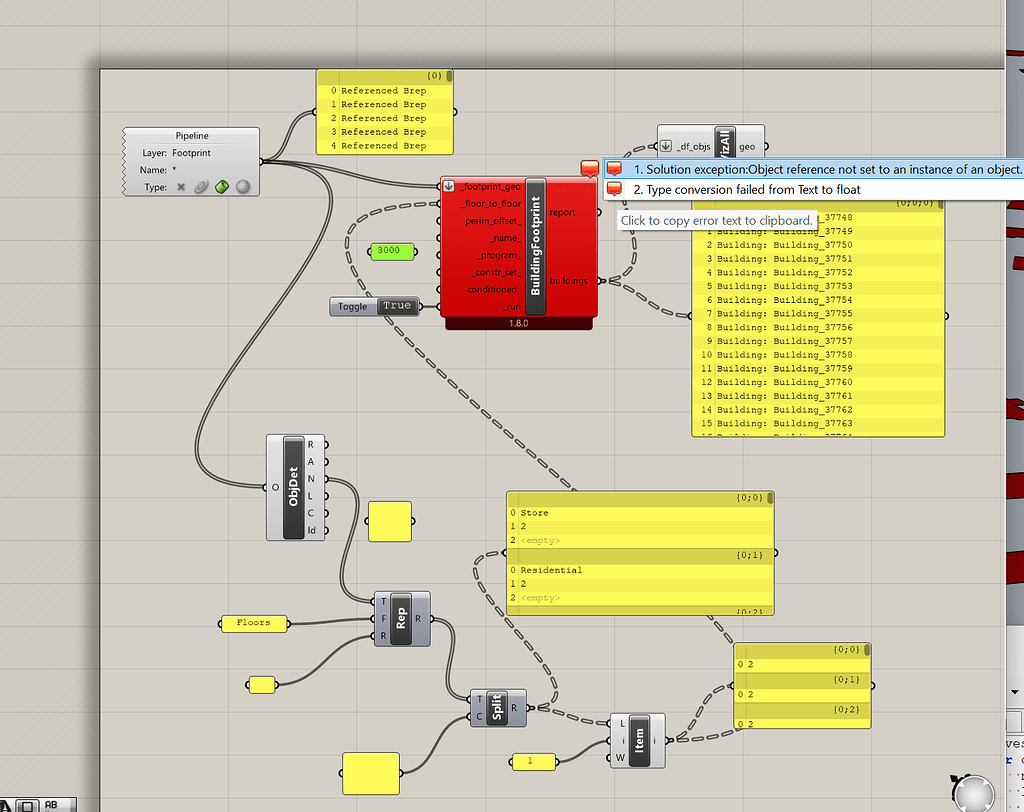This screenshot has height=812, width=1024.
Task: Click the down-arrow on _df_objs input
Action: 665,146
